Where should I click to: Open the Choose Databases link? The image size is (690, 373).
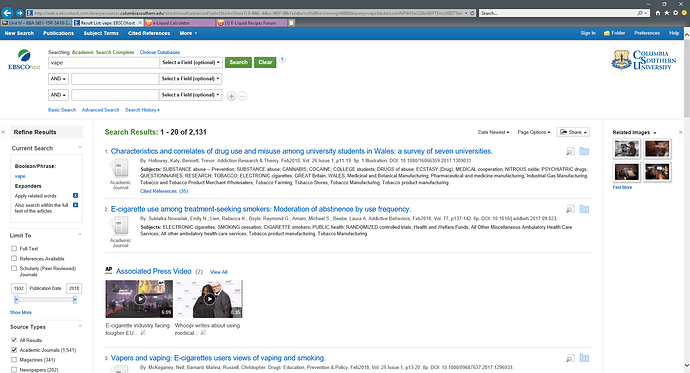pos(160,52)
